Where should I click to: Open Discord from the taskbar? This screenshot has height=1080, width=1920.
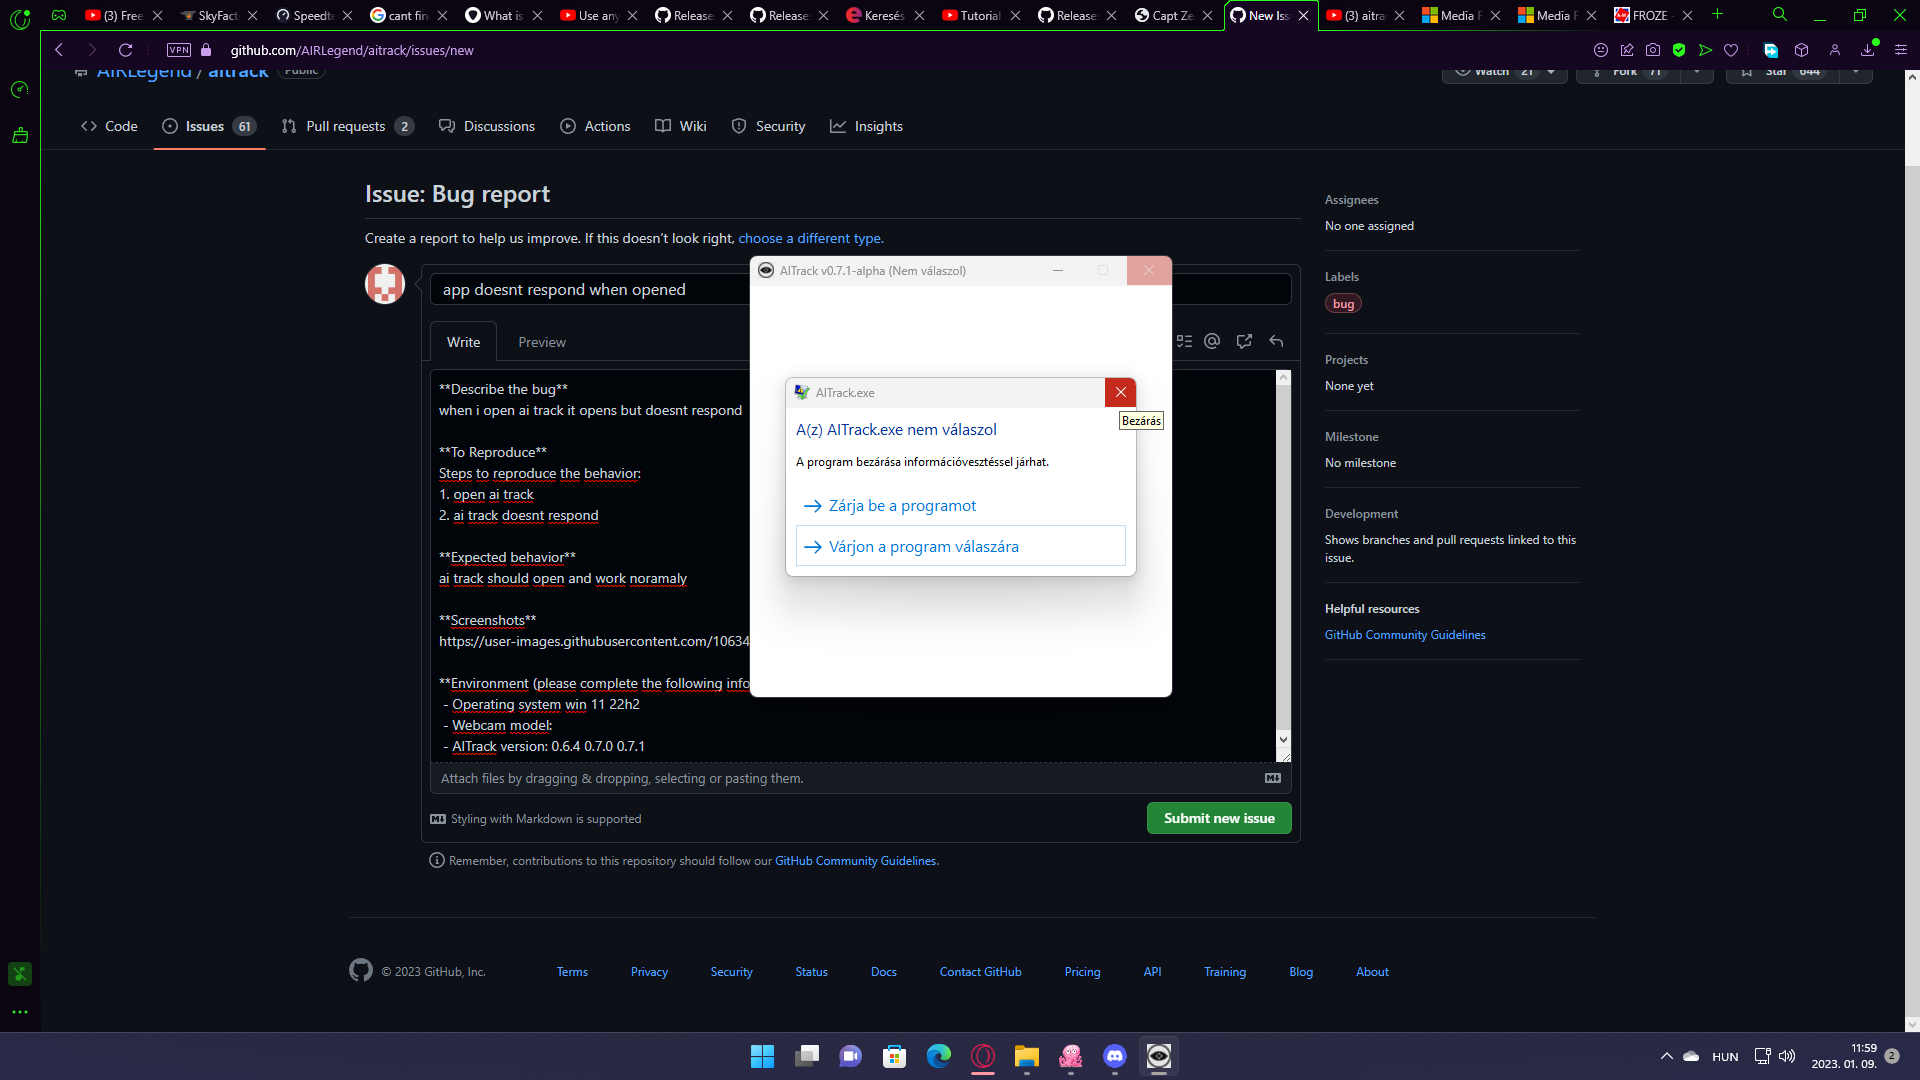click(1114, 1056)
